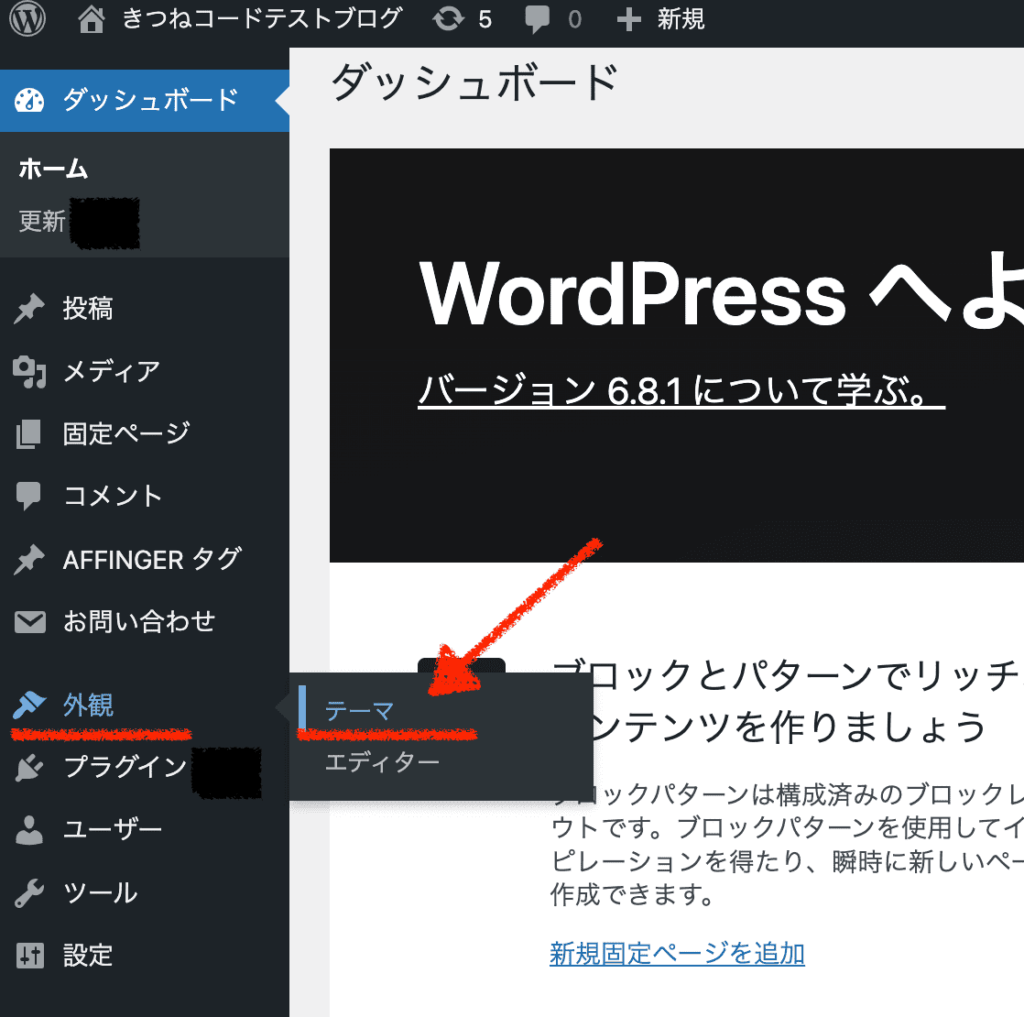
Task: Open the 設定 menu
Action: coord(88,955)
